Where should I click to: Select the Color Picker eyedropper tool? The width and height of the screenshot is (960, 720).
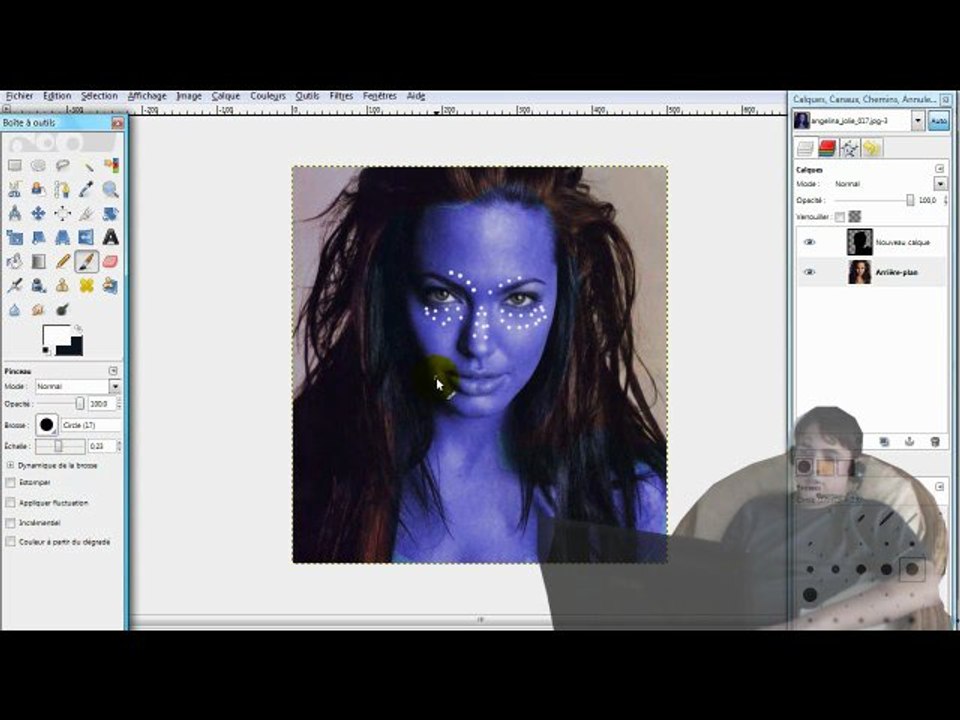[86, 189]
